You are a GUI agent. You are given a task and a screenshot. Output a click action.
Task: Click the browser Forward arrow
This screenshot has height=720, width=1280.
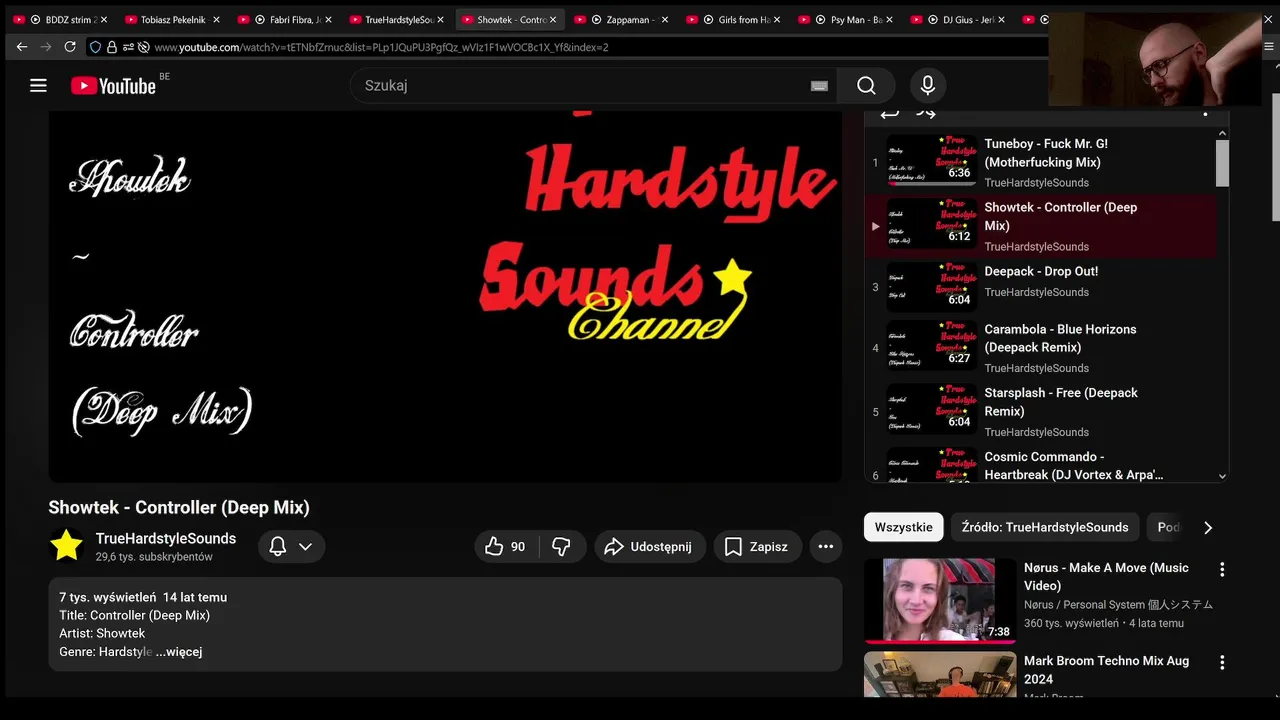pos(46,47)
